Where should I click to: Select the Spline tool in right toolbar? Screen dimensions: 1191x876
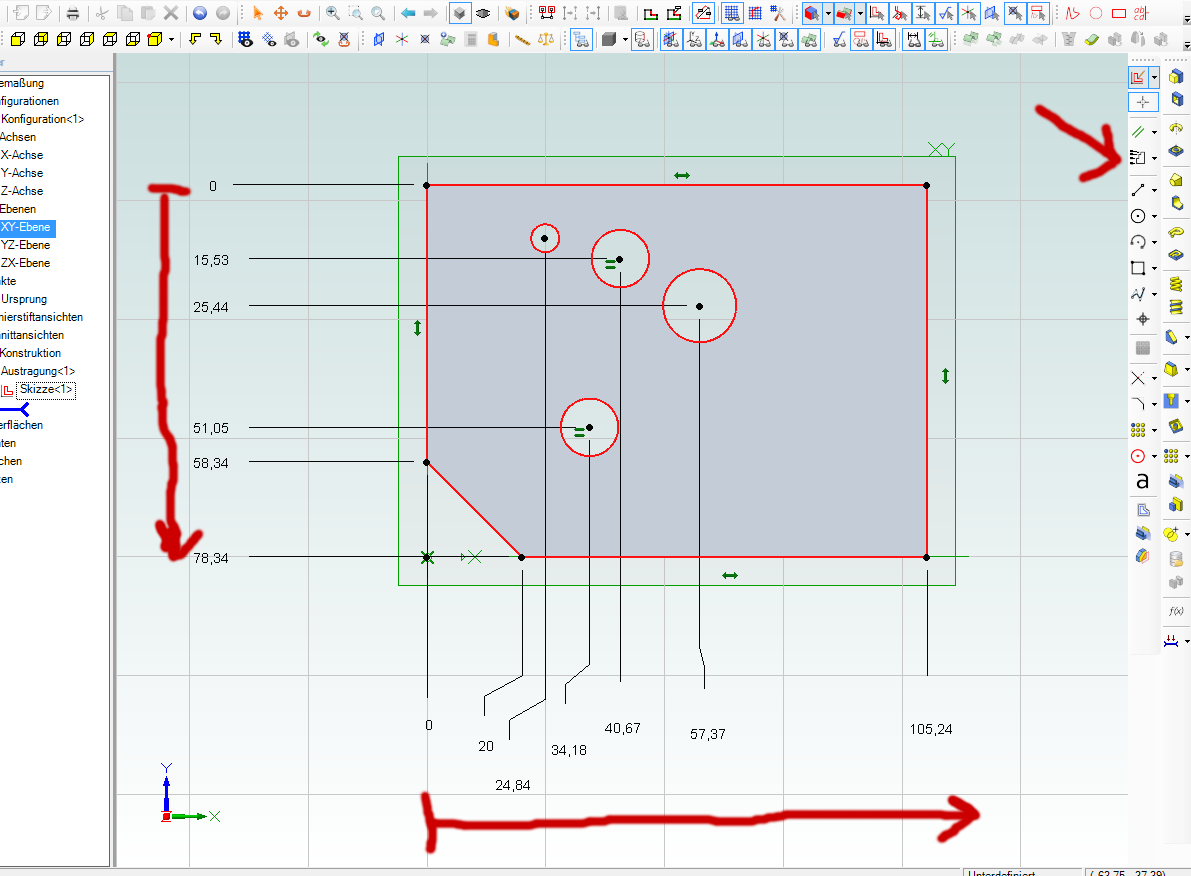(x=1138, y=294)
